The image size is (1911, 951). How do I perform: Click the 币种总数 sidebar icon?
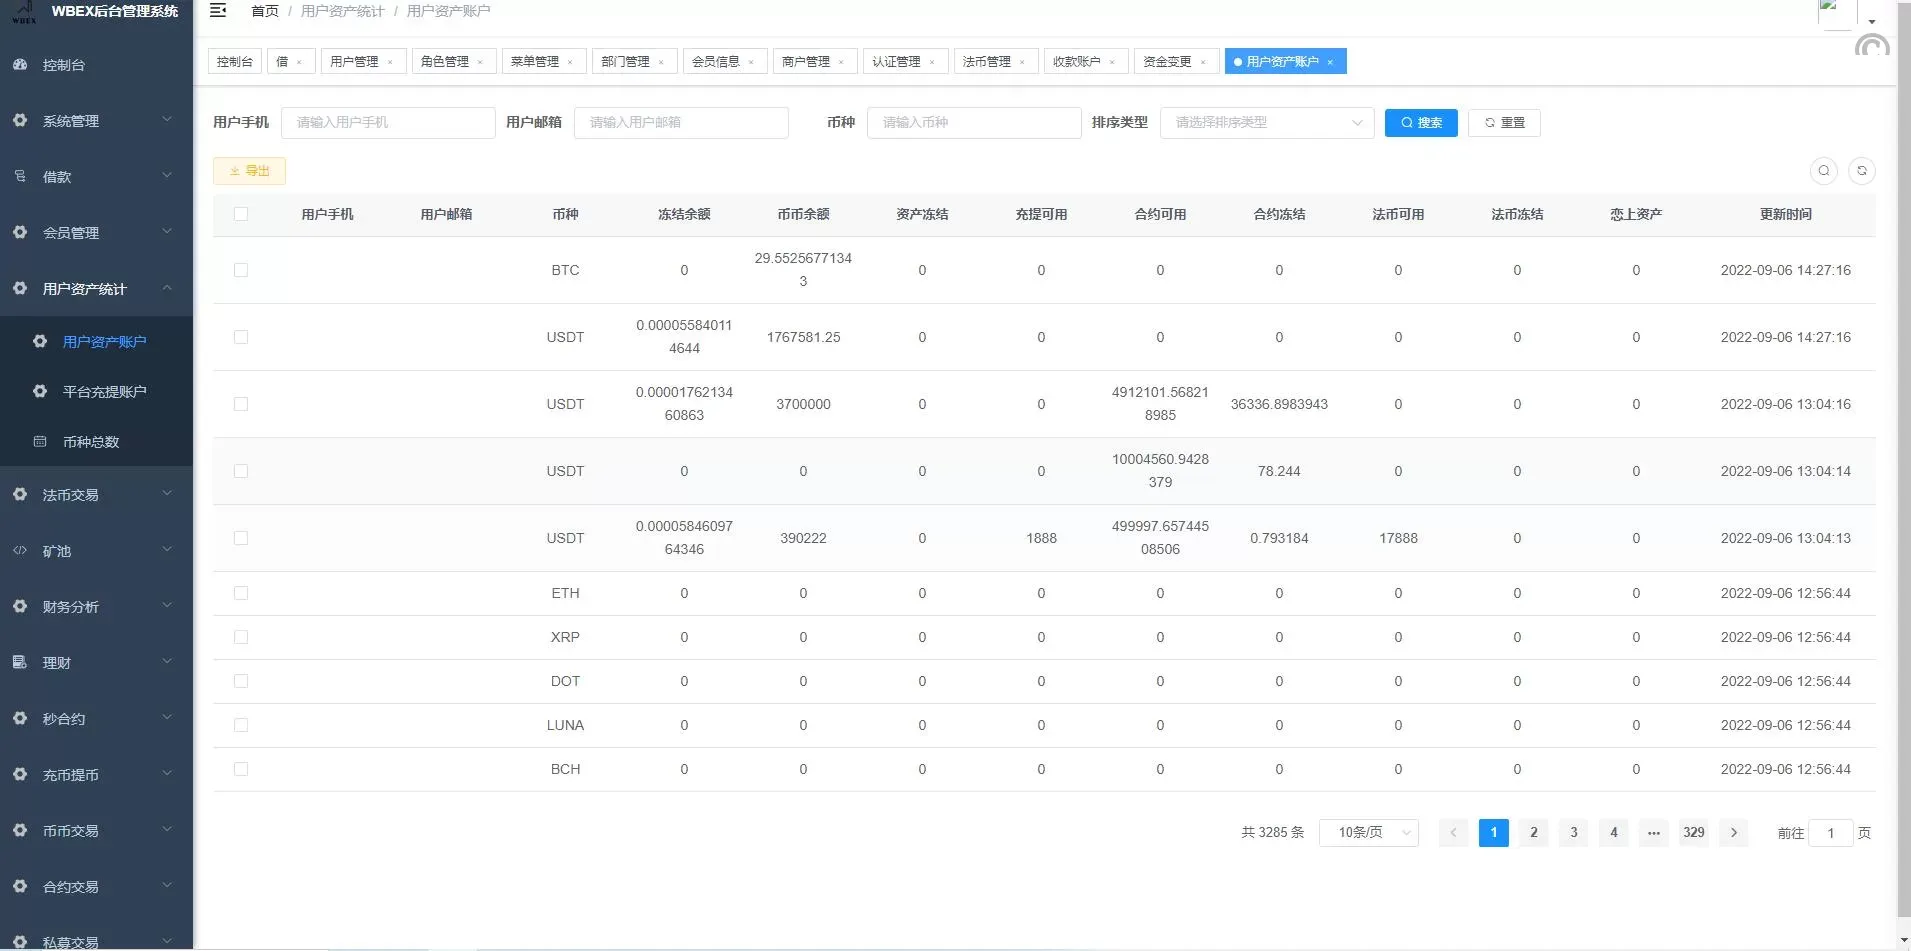click(40, 442)
